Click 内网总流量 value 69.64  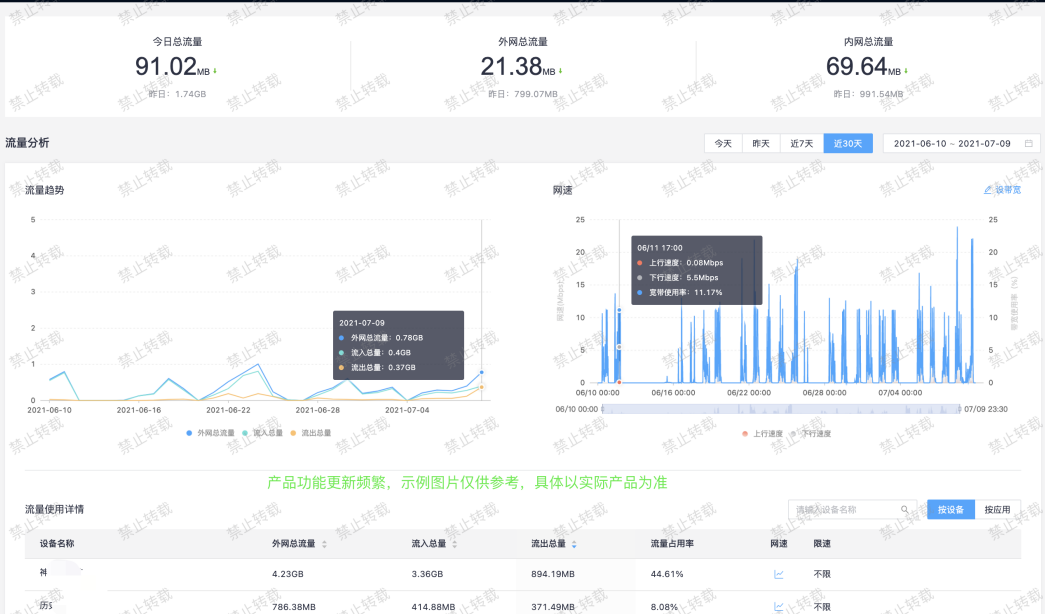[x=856, y=67]
